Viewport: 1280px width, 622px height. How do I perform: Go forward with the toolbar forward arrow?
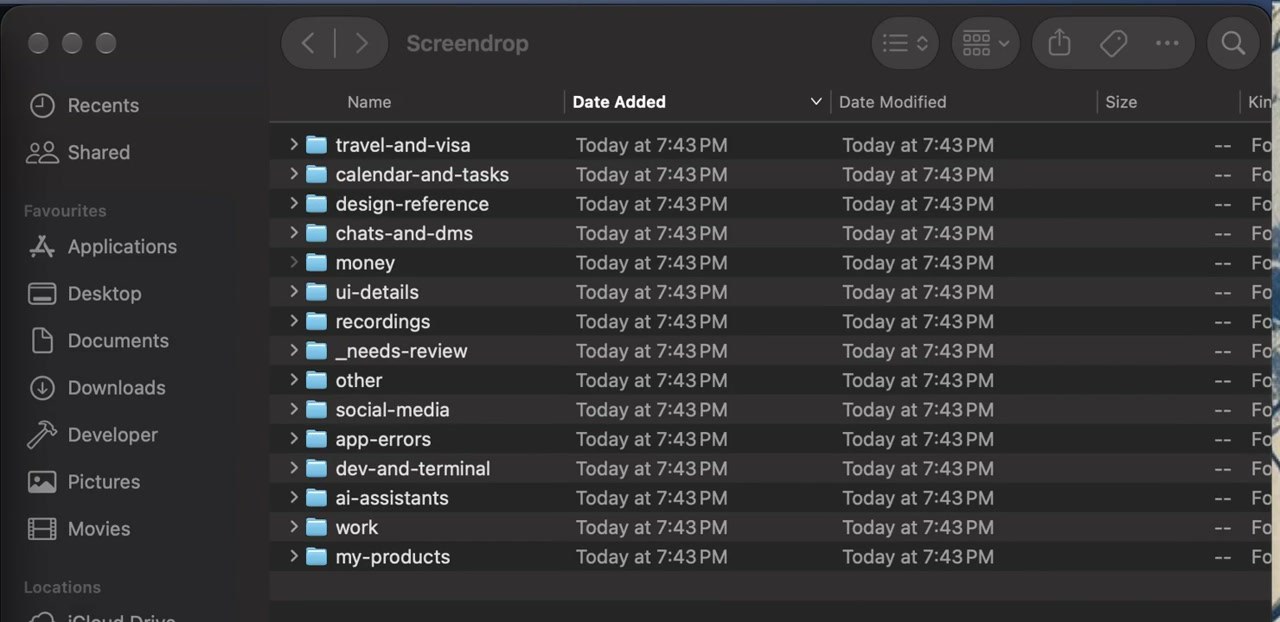pyautogui.click(x=361, y=43)
